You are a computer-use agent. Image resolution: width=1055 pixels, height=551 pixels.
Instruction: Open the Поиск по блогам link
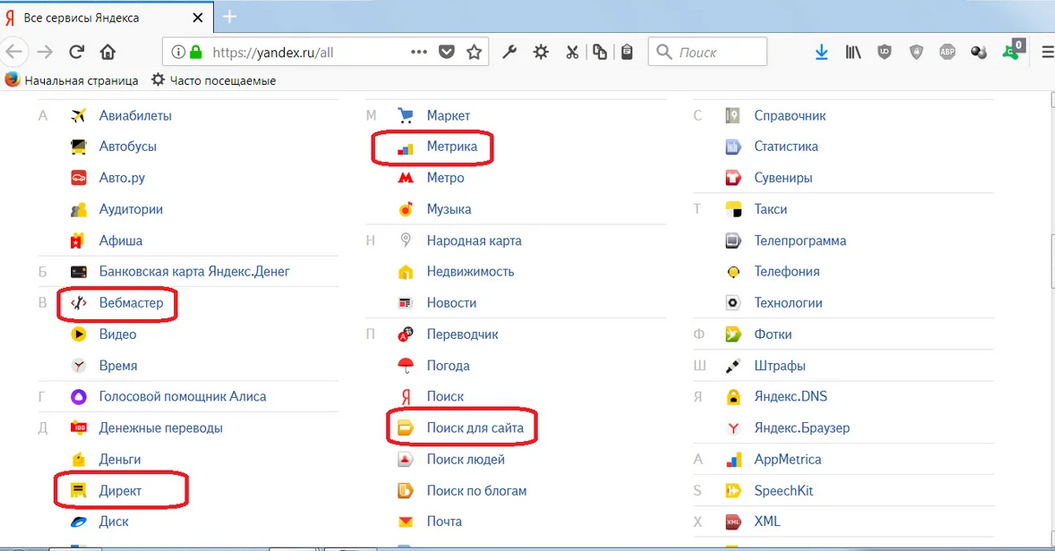pos(477,490)
